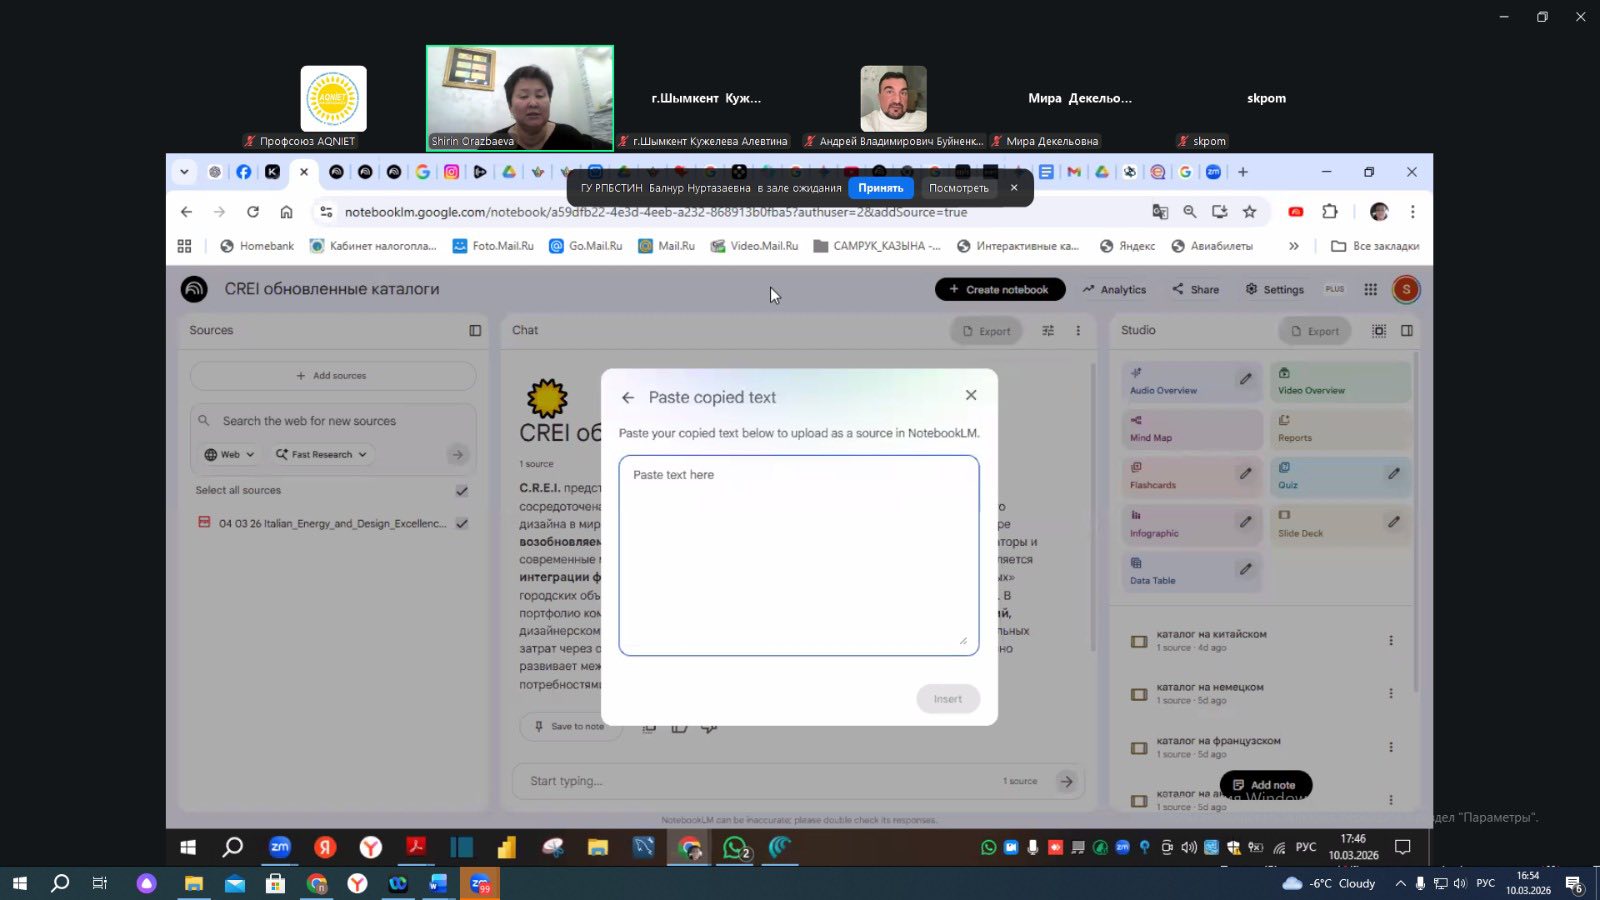
Task: Expand the Fast Research dropdown
Action: pyautogui.click(x=322, y=455)
